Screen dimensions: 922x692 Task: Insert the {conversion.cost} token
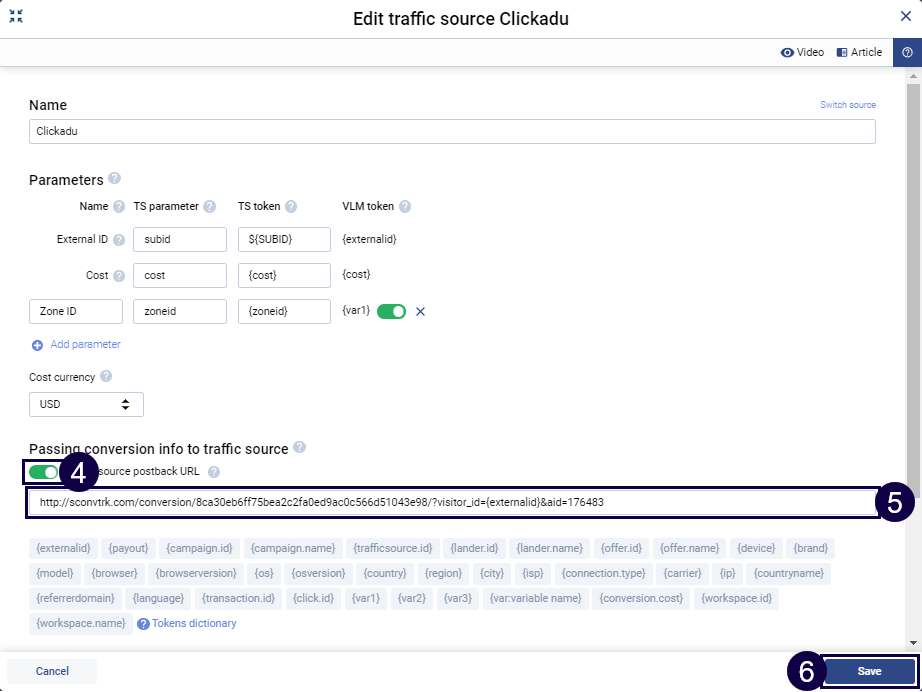coord(642,598)
